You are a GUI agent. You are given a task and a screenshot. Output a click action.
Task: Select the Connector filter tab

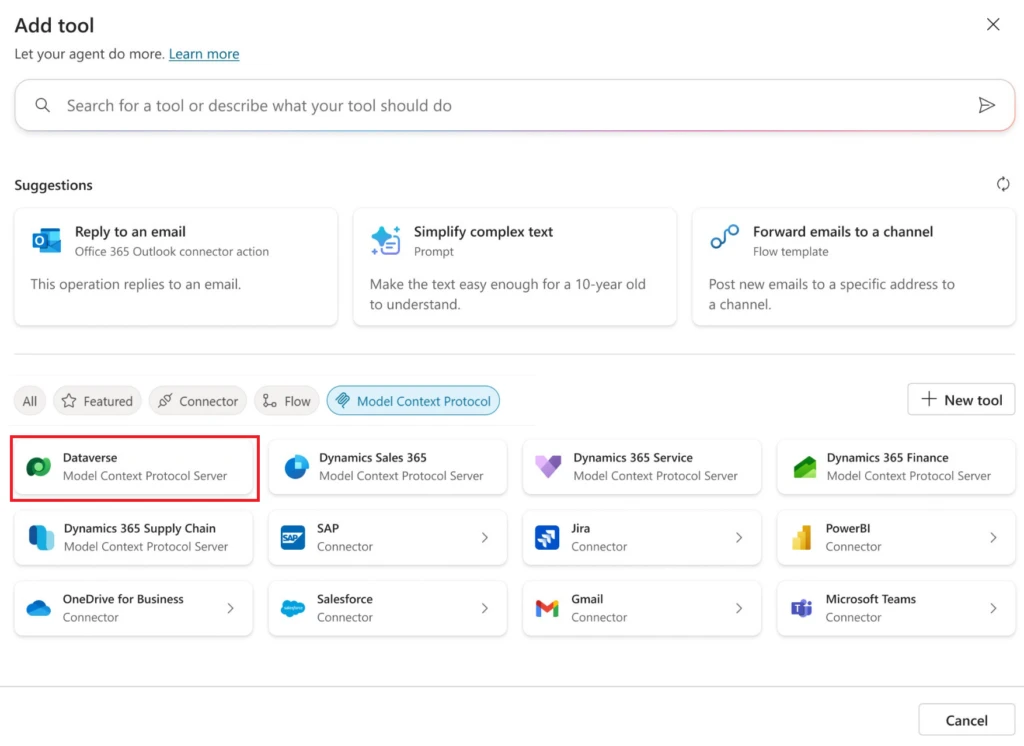(198, 401)
